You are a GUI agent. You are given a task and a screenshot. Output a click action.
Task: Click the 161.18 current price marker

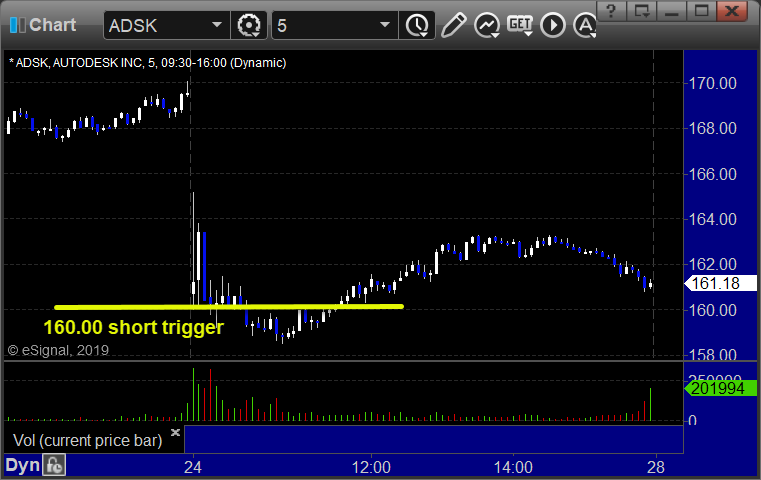pos(720,283)
